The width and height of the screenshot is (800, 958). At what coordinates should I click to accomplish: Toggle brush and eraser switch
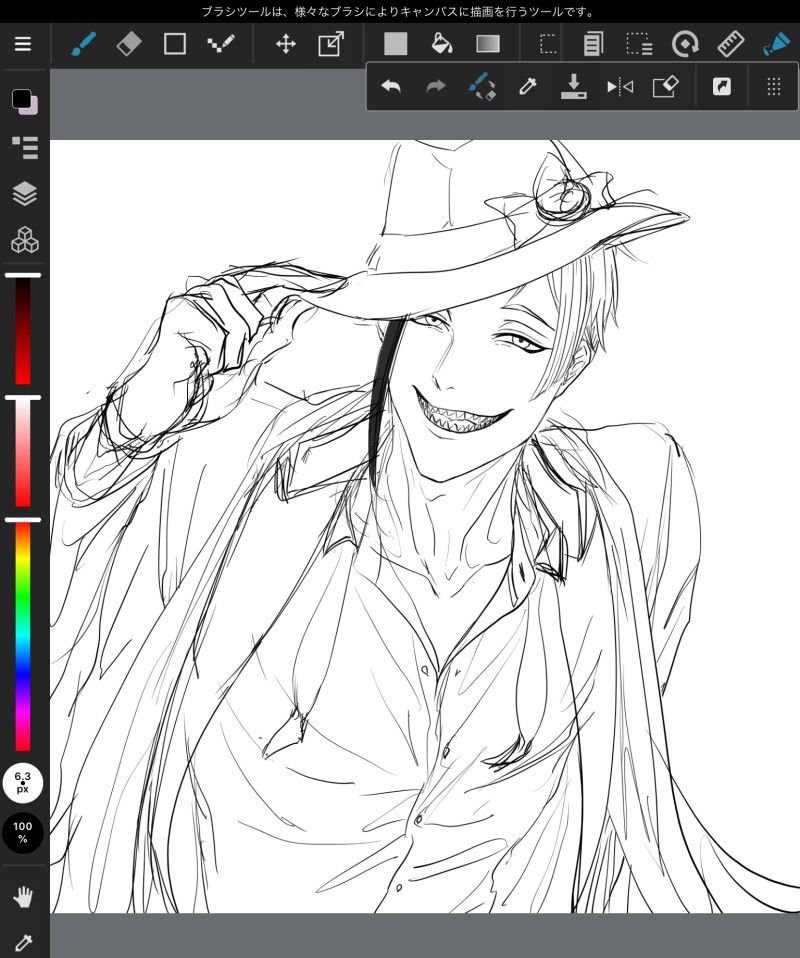[x=482, y=87]
